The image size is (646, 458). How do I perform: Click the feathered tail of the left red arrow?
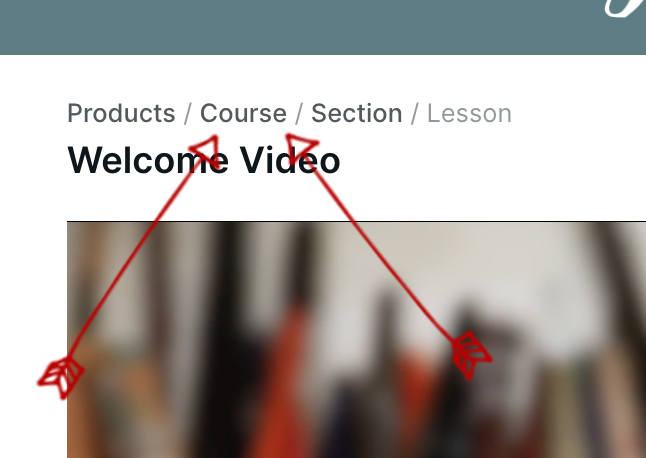(x=61, y=377)
